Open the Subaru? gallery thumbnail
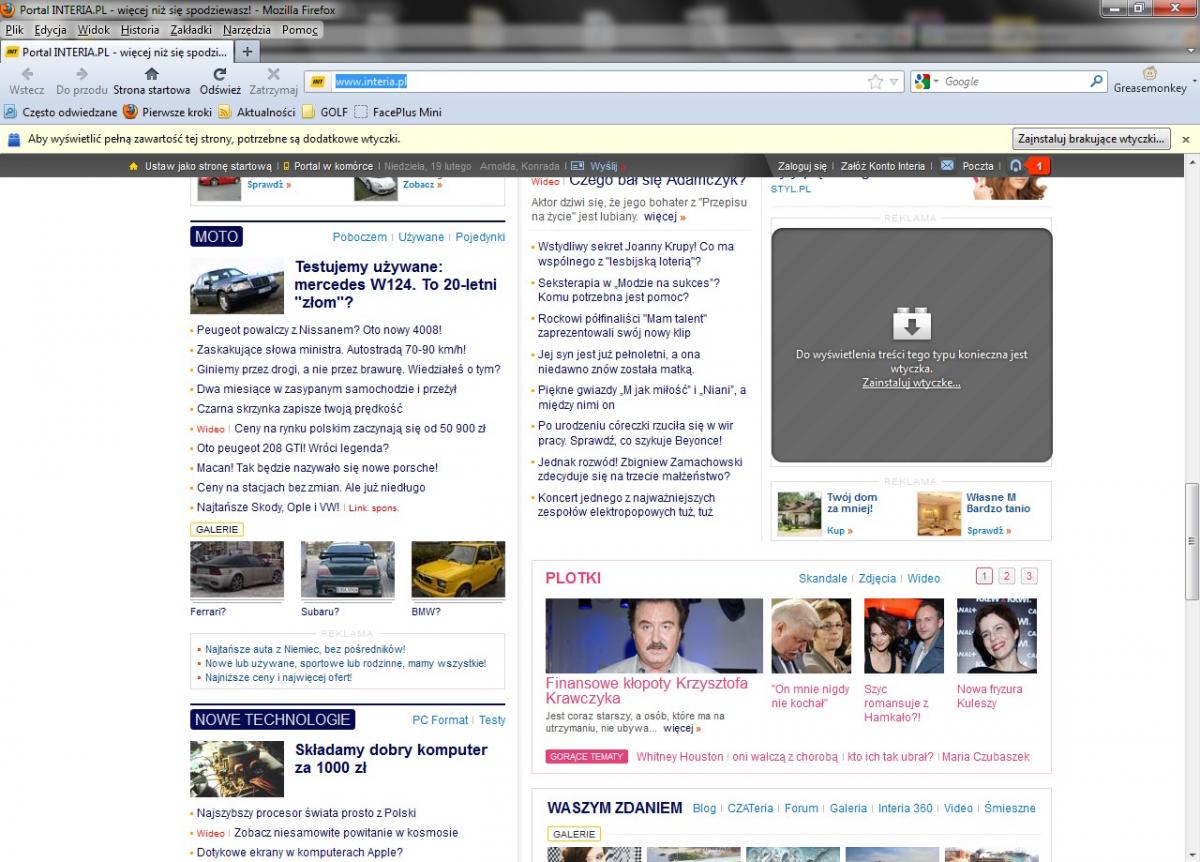The width and height of the screenshot is (1200, 862). (348, 570)
